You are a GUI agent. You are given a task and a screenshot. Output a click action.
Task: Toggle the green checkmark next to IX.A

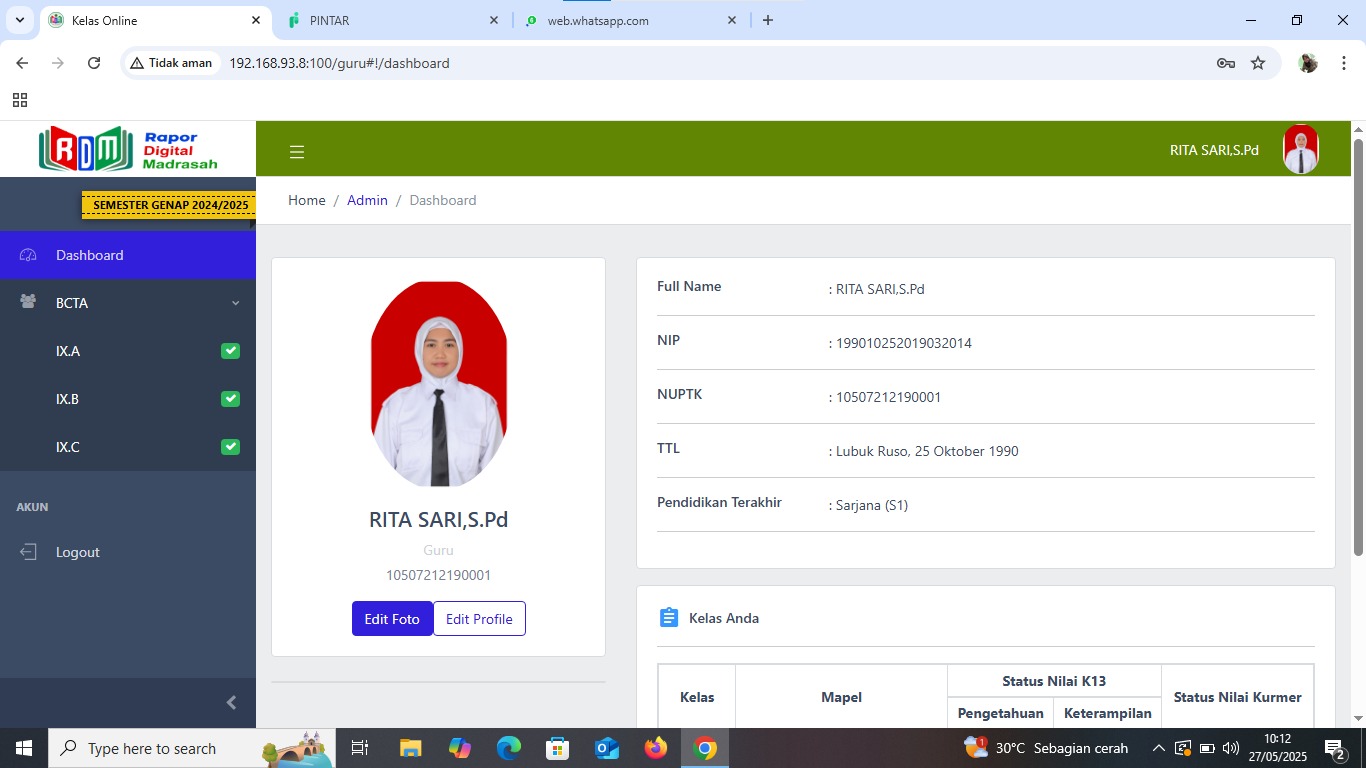tap(230, 351)
